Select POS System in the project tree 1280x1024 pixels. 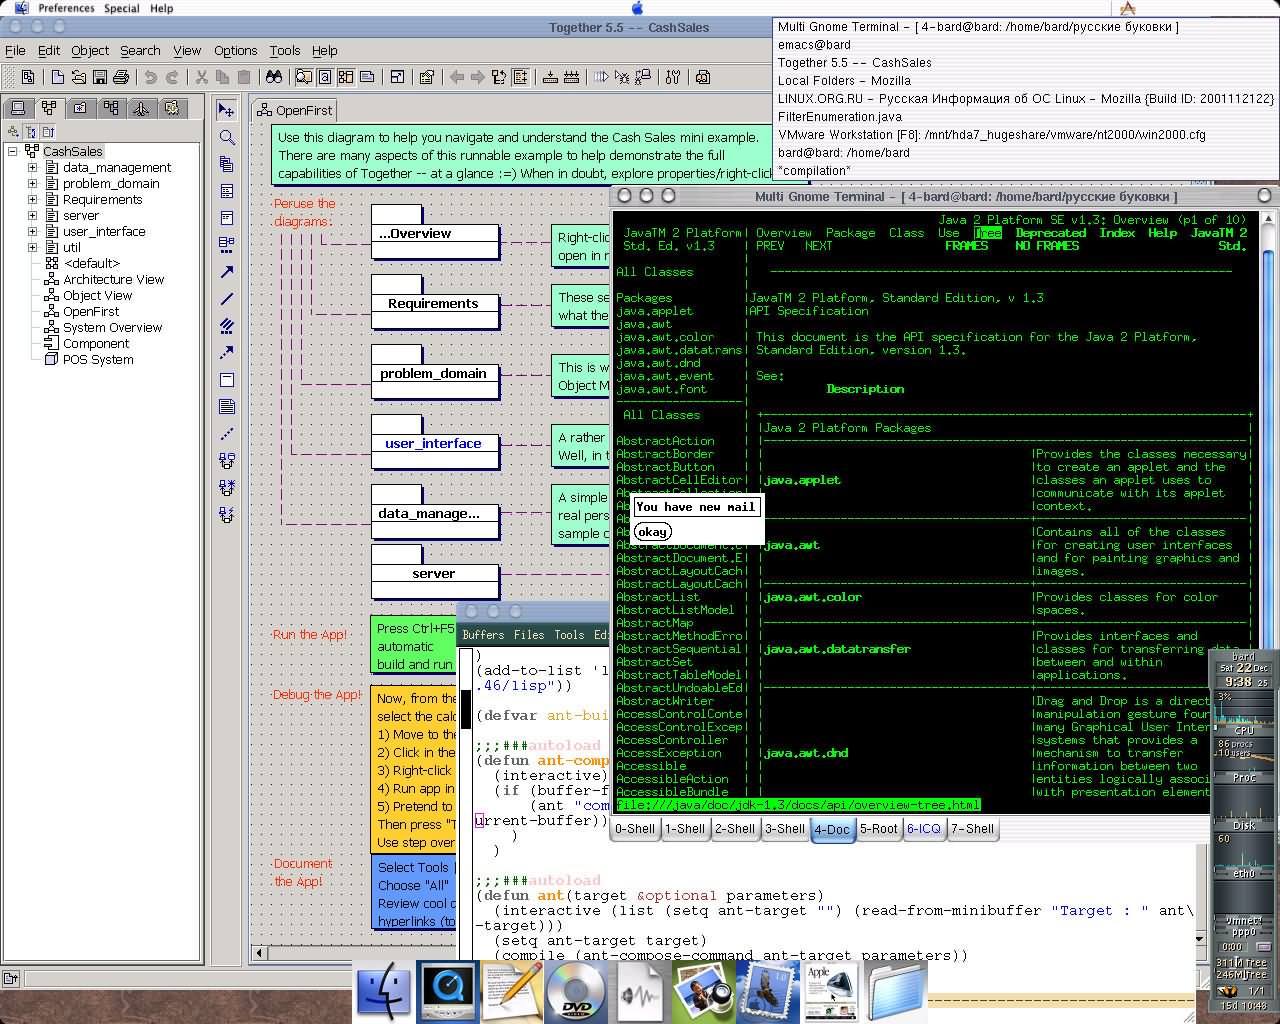98,359
